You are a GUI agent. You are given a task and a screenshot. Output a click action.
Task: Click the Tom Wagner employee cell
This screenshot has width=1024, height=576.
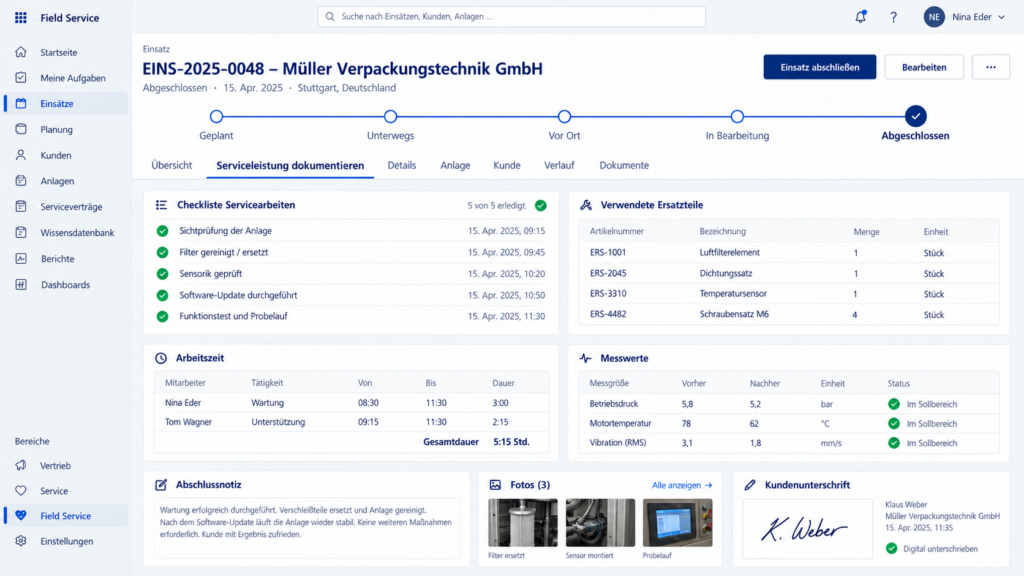(x=188, y=422)
